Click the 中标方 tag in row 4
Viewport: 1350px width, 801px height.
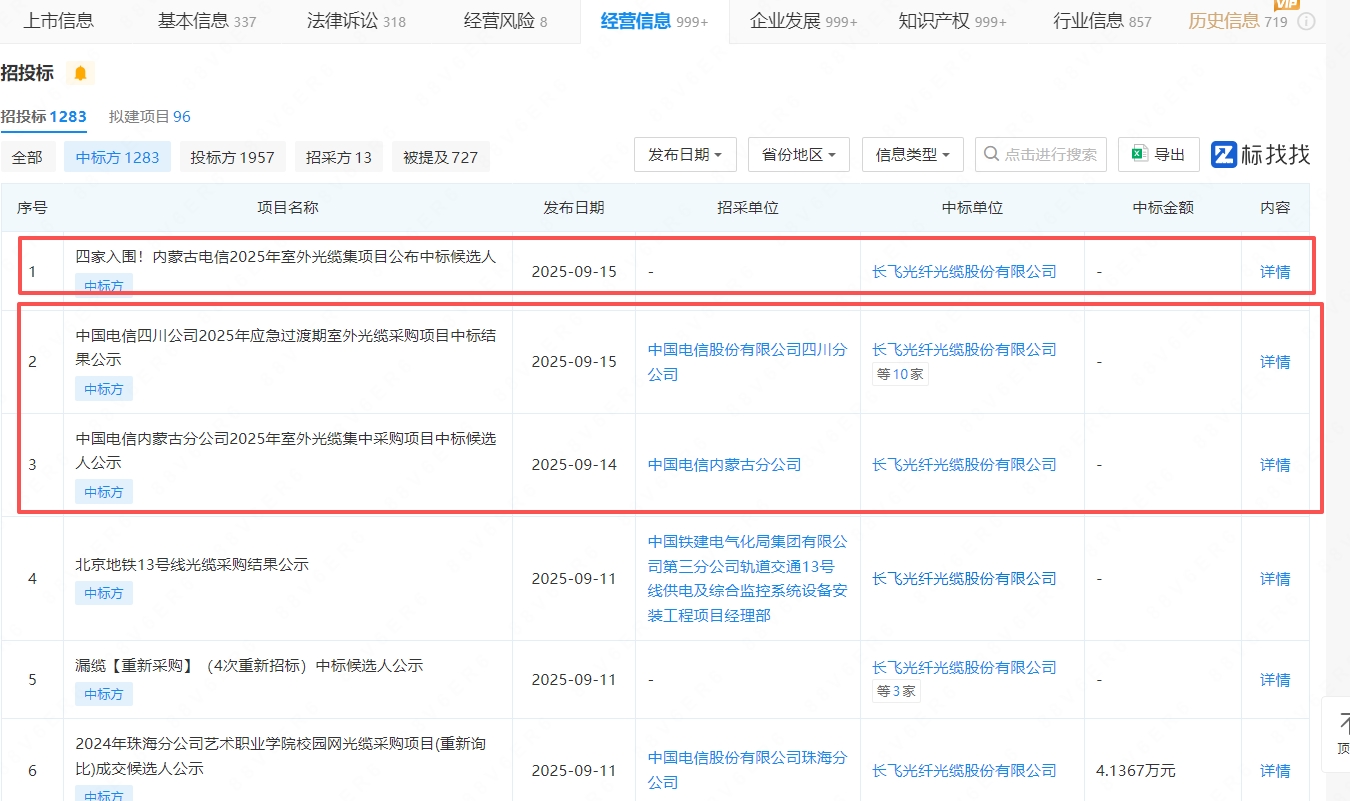coord(104,593)
